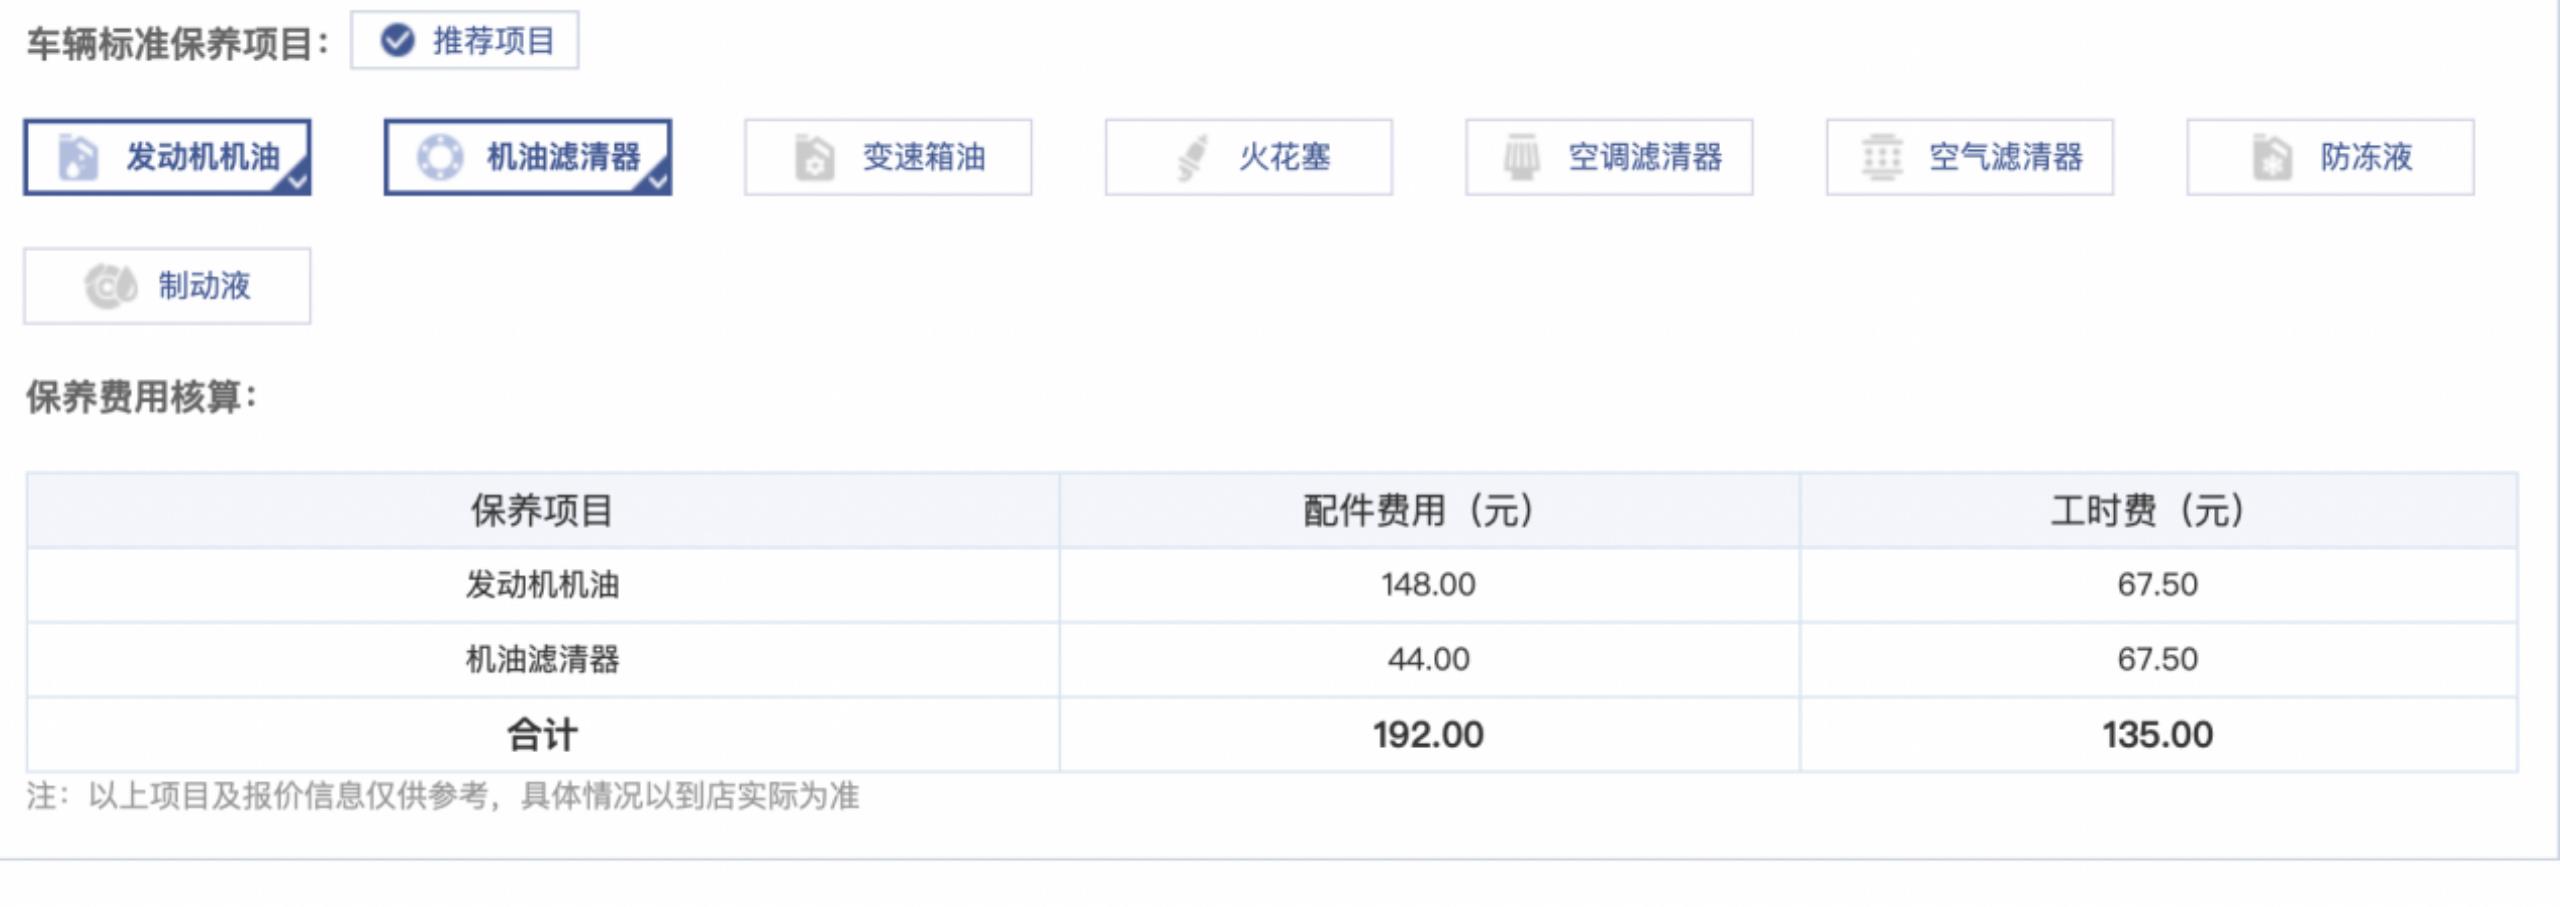Screen dimensions: 2560x907
Task: Select the 火花塞 maintenance item
Action: click(x=1249, y=157)
